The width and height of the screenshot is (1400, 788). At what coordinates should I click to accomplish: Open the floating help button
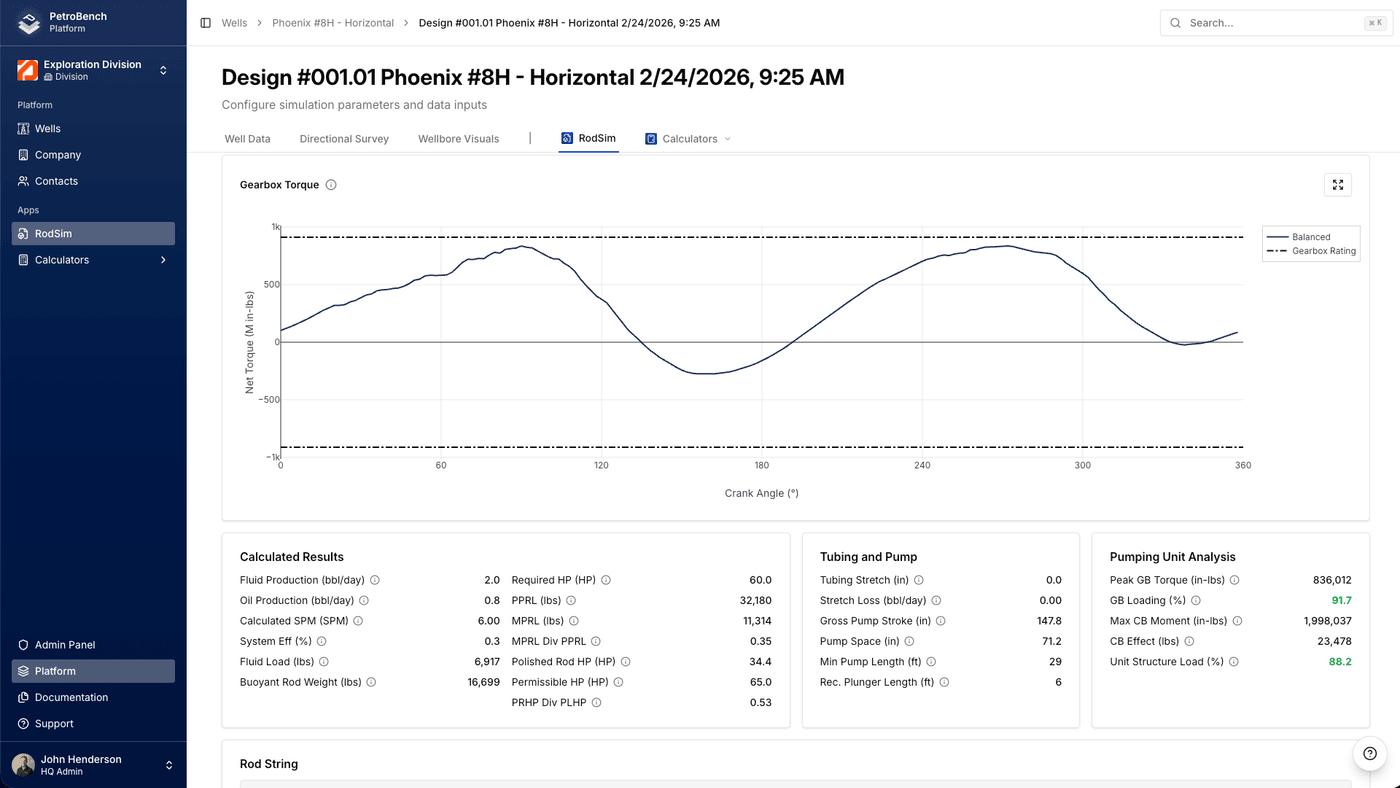(1368, 753)
